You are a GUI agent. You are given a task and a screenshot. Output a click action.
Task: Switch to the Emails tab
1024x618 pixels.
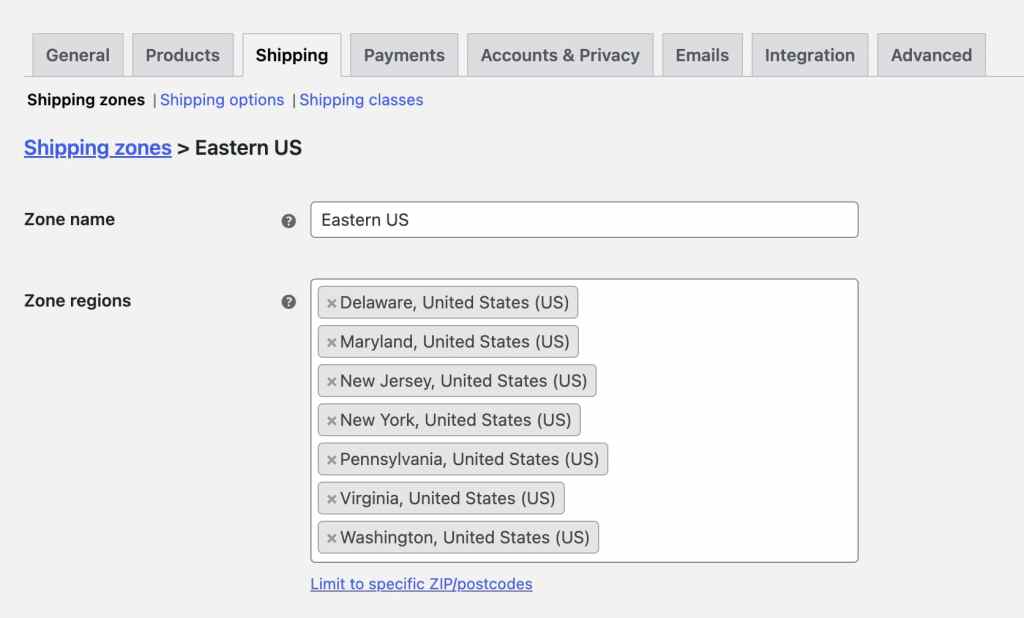pos(702,55)
